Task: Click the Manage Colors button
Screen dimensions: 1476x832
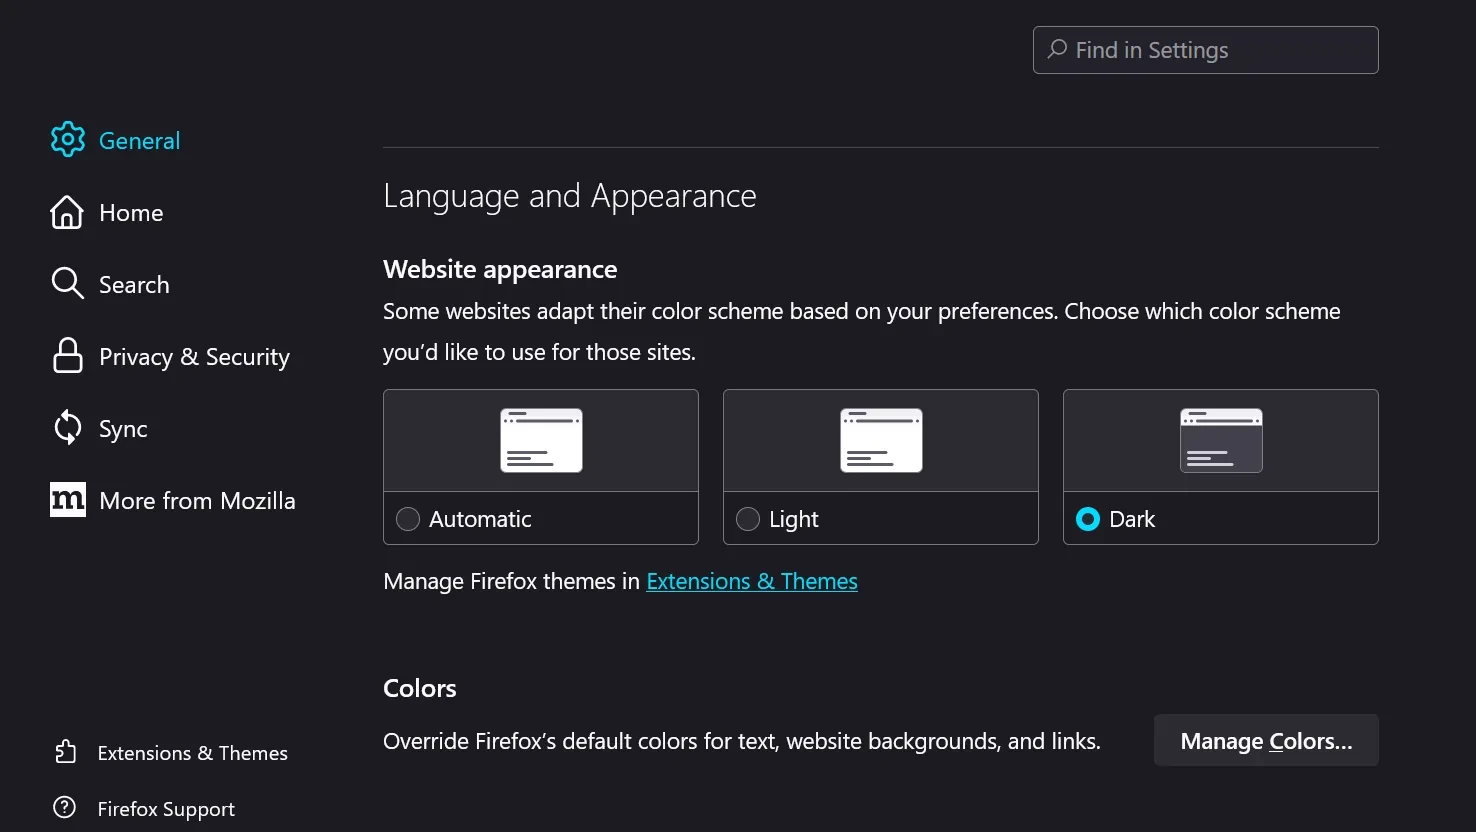Action: [x=1266, y=741]
